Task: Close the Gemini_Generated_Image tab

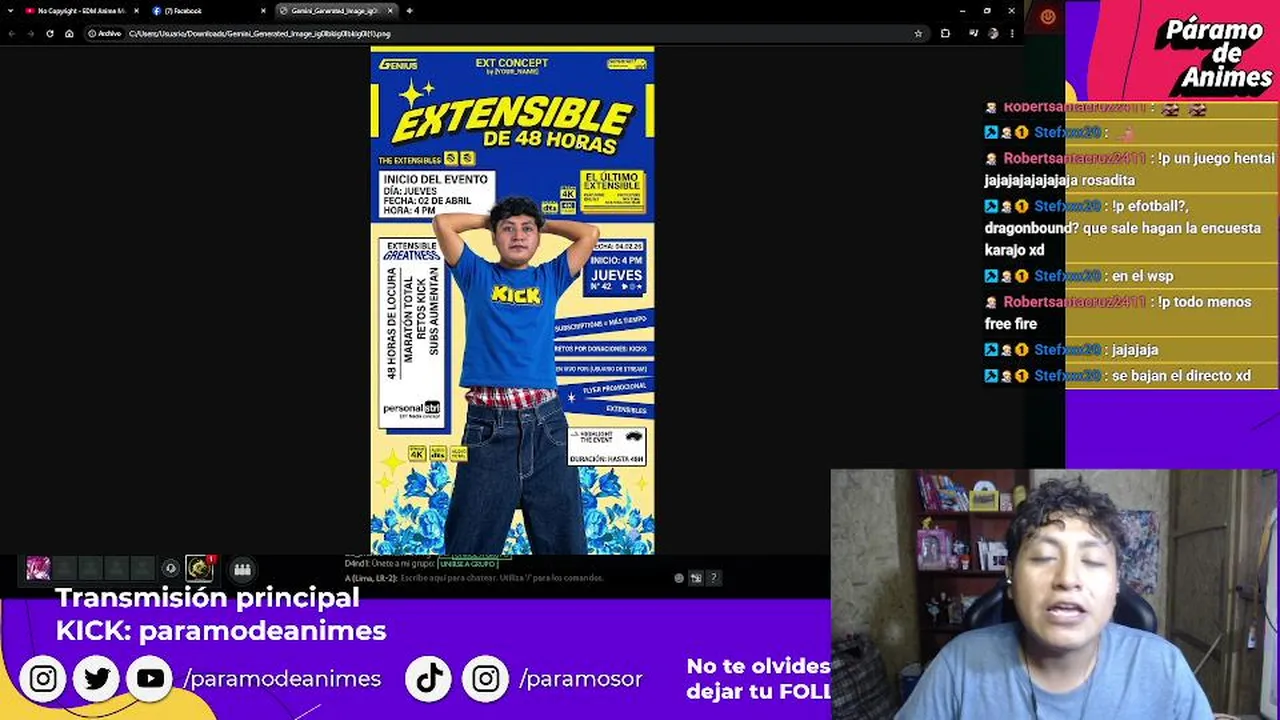Action: click(x=390, y=11)
